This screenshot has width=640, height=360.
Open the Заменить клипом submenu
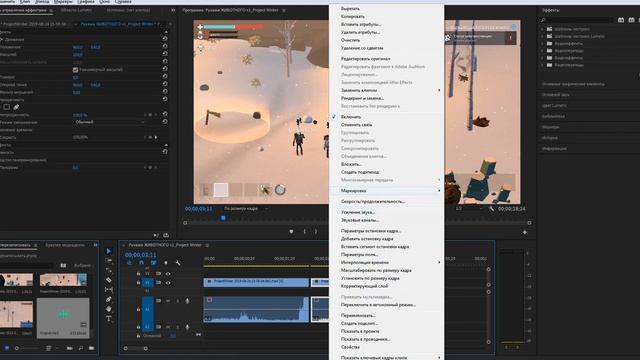[x=387, y=90]
